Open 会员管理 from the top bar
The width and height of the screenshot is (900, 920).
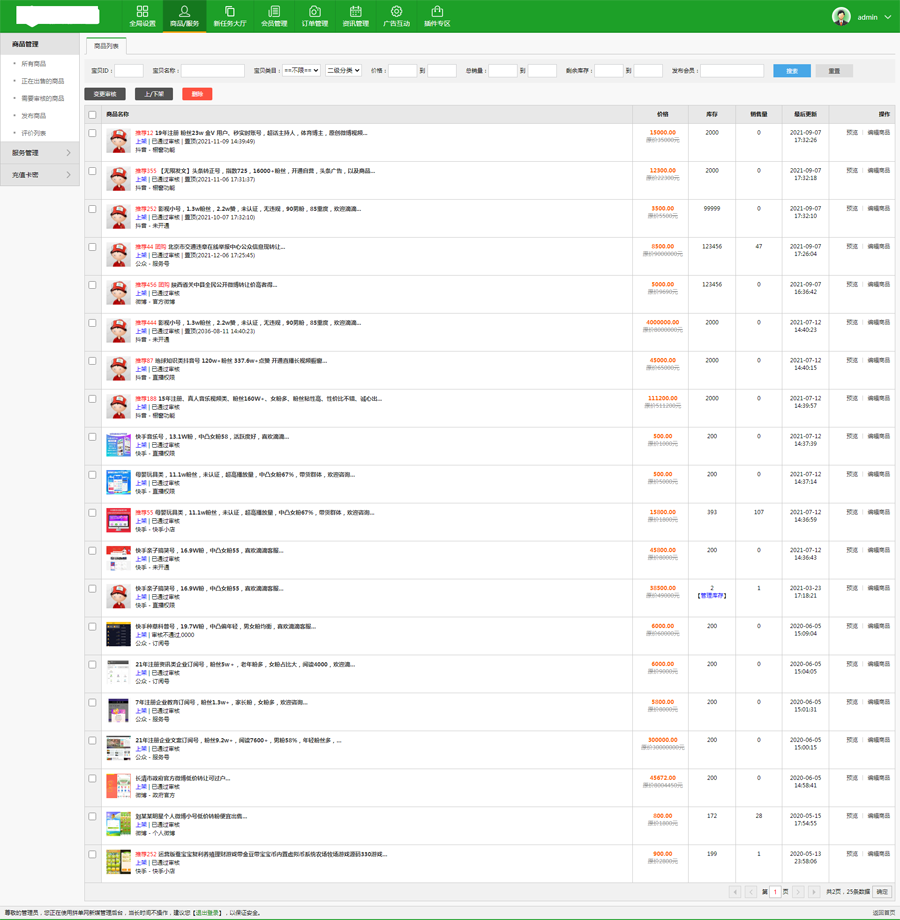click(273, 16)
